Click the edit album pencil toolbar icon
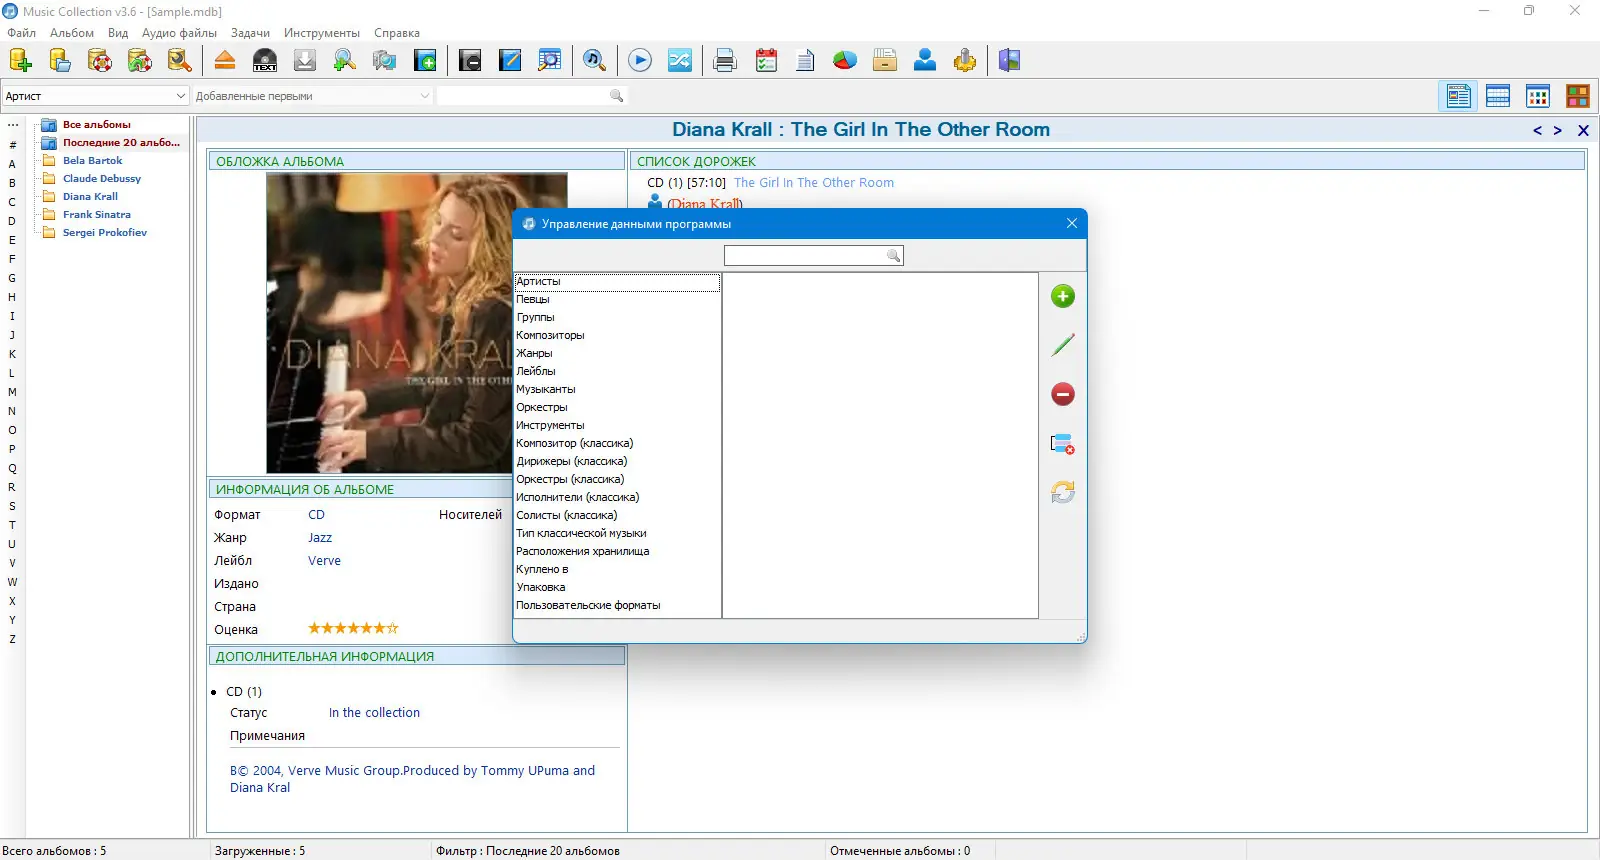1600x860 pixels. tap(510, 61)
